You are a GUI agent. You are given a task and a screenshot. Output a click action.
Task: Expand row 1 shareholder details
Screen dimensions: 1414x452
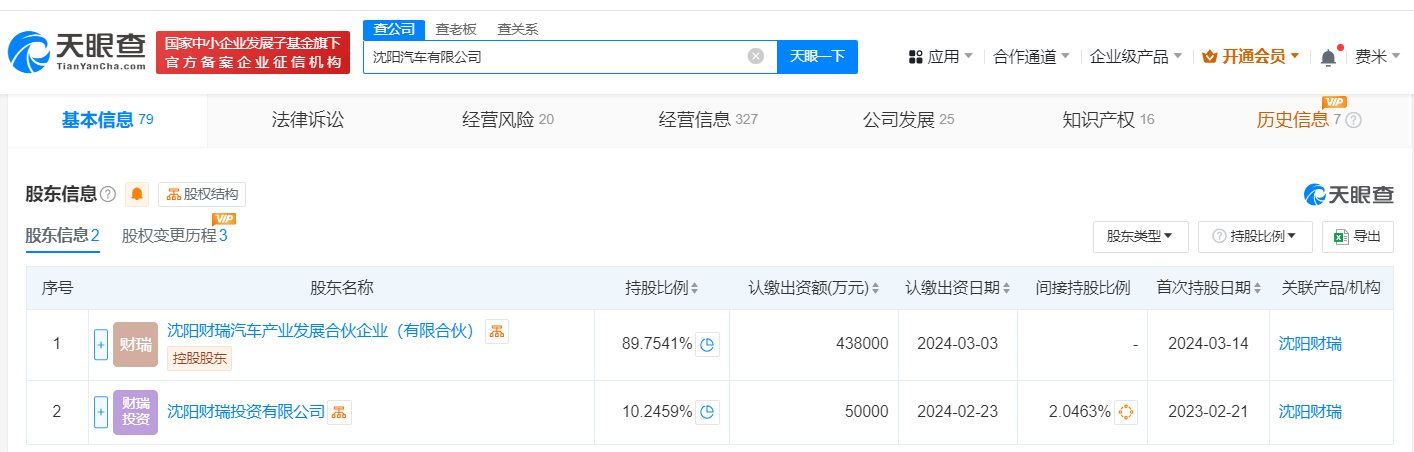point(101,344)
